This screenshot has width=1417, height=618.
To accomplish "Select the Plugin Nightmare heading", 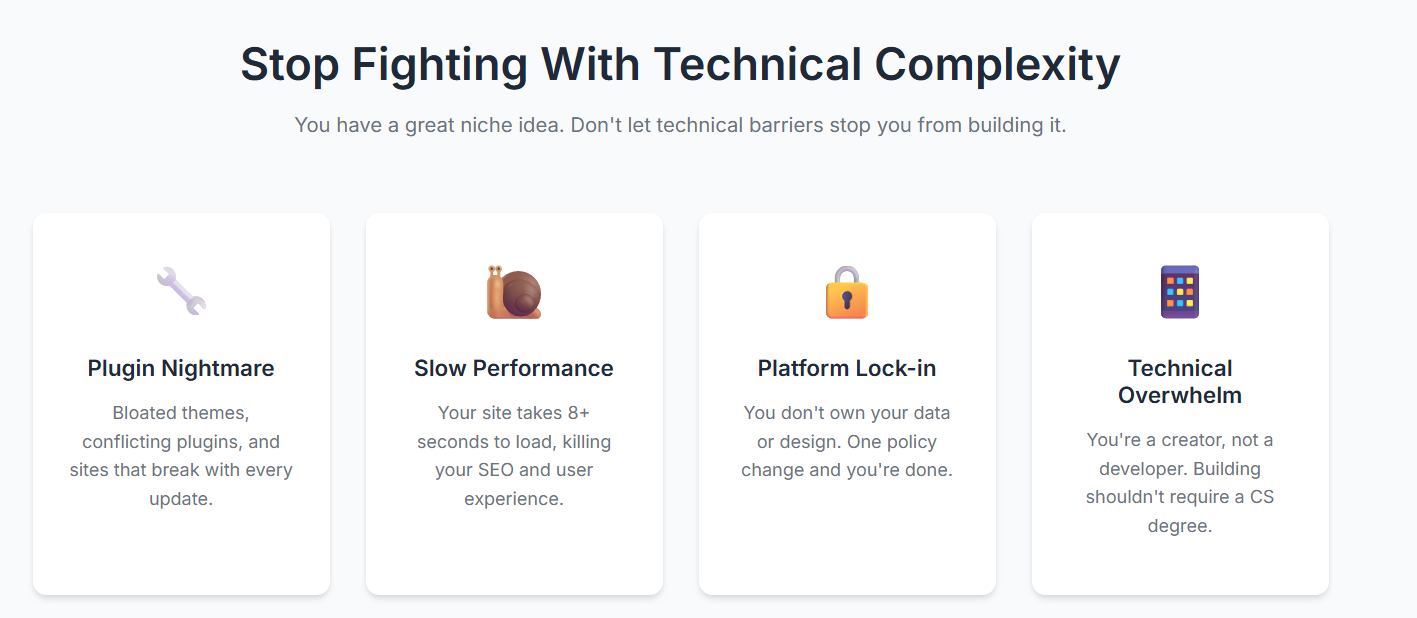I will click(181, 368).
